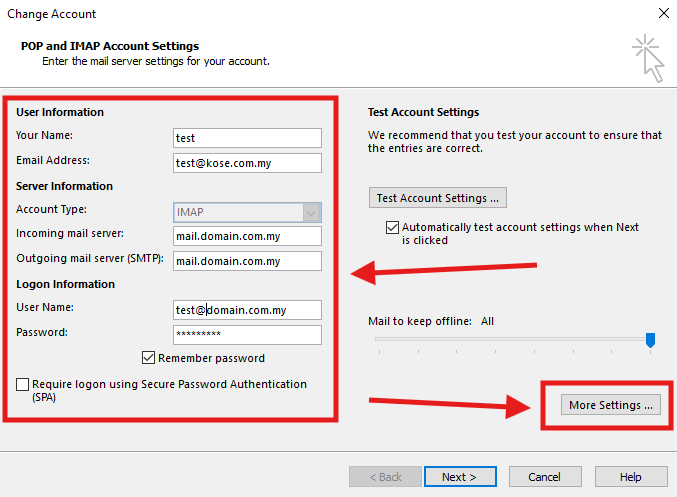Viewport: 677px width, 497px height.
Task: Click the Email Address input field
Action: pos(247,163)
